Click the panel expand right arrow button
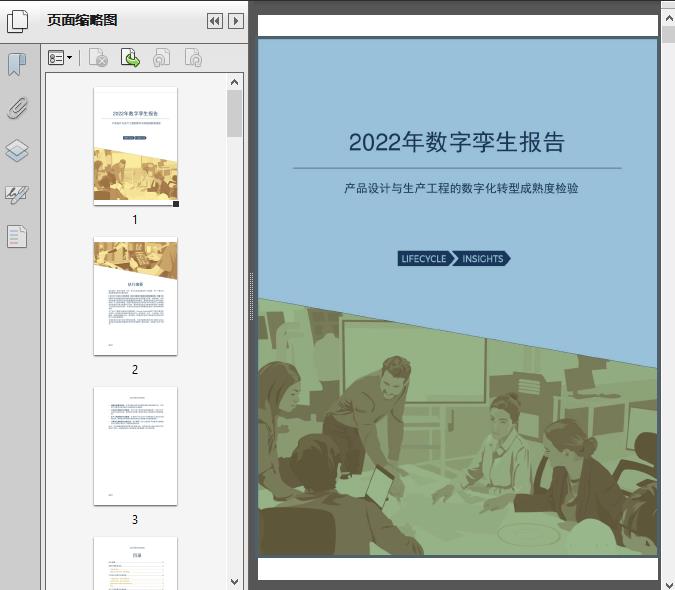The width and height of the screenshot is (675, 590). (235, 21)
